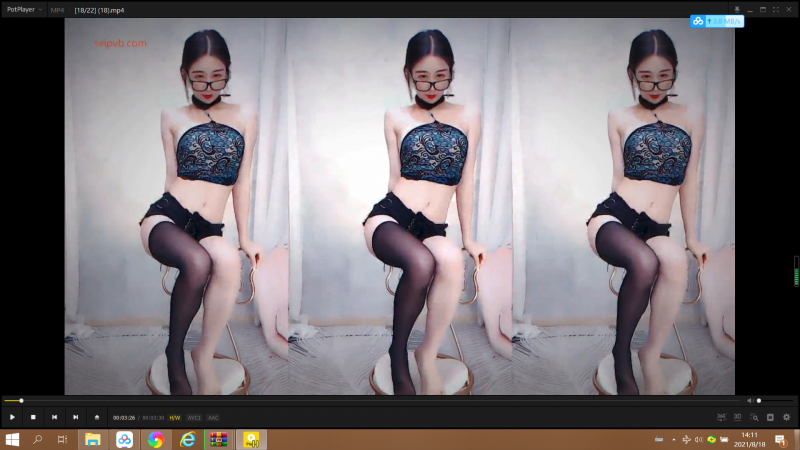Pin the player window on top

tap(736, 9)
